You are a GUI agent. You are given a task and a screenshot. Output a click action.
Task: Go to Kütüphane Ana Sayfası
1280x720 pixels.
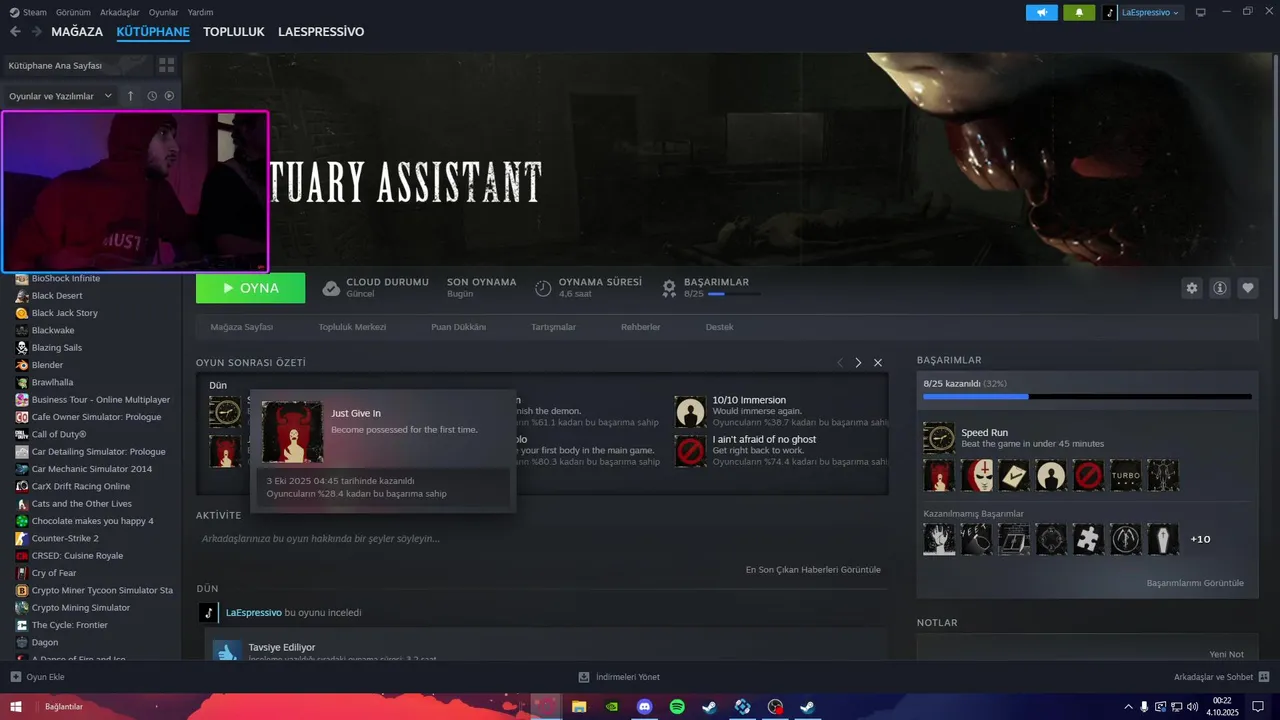[x=78, y=65]
